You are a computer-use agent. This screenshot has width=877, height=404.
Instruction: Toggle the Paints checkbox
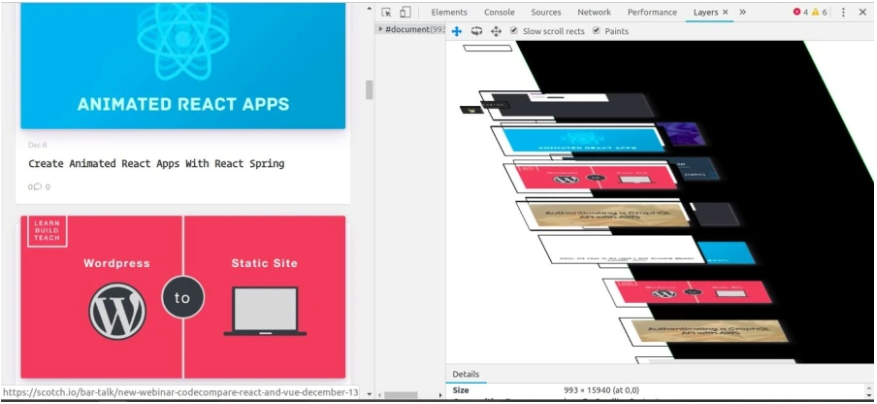[596, 31]
